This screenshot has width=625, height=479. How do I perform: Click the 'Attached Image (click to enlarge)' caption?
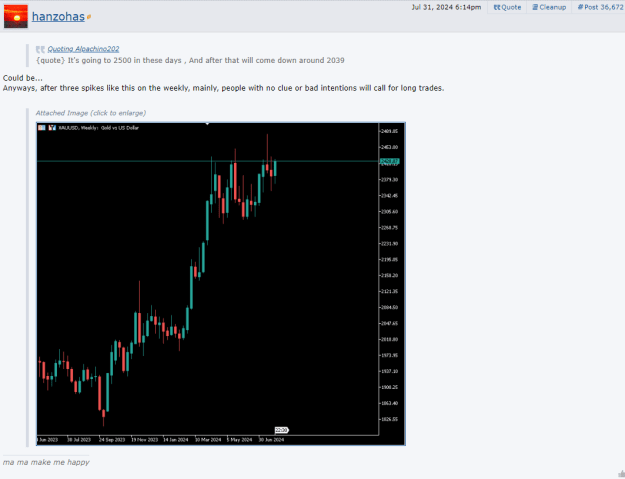[x=91, y=113]
